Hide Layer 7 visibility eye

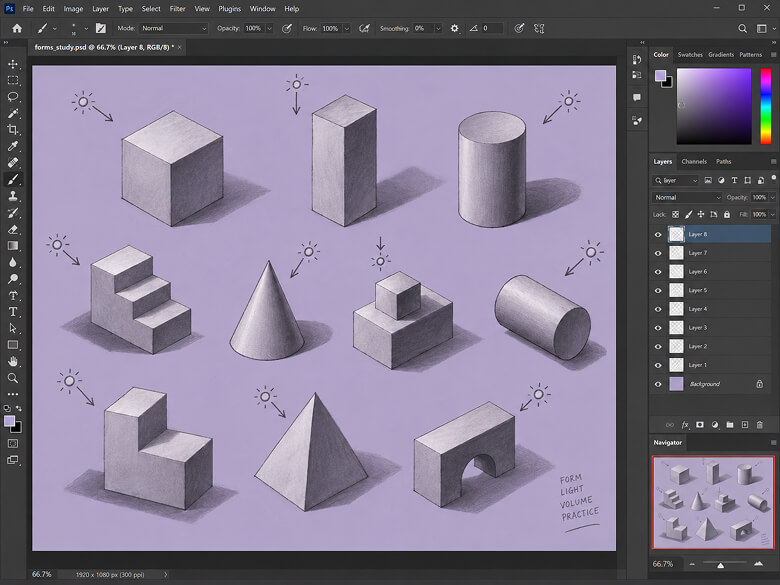pyautogui.click(x=658, y=253)
